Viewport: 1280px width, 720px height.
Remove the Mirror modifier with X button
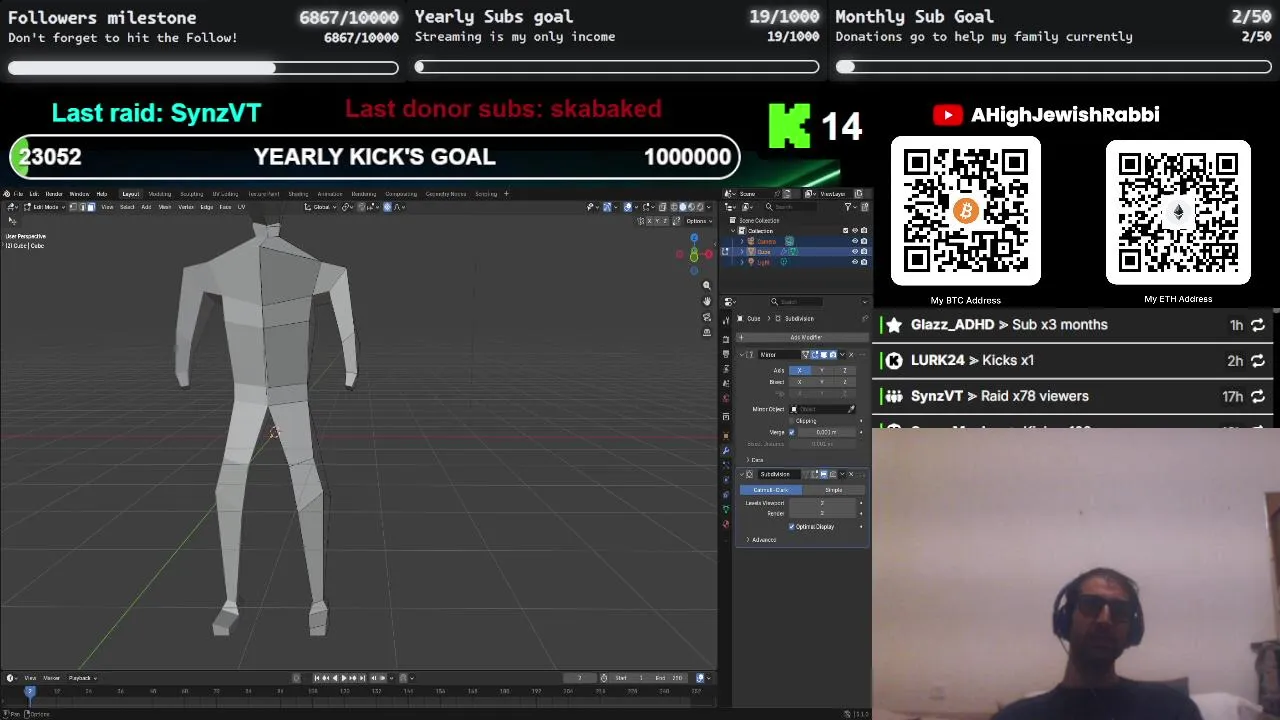coord(851,355)
